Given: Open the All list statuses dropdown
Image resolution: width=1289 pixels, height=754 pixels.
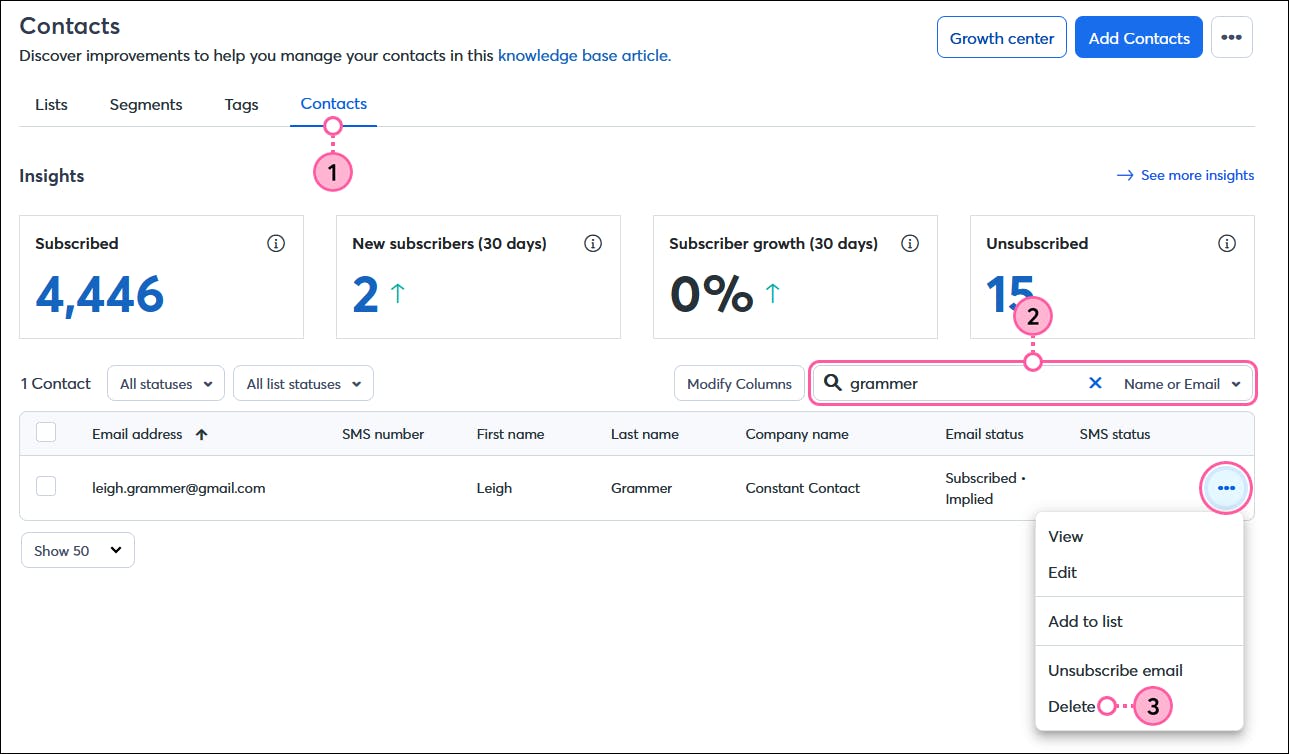Looking at the screenshot, I should [x=303, y=384].
